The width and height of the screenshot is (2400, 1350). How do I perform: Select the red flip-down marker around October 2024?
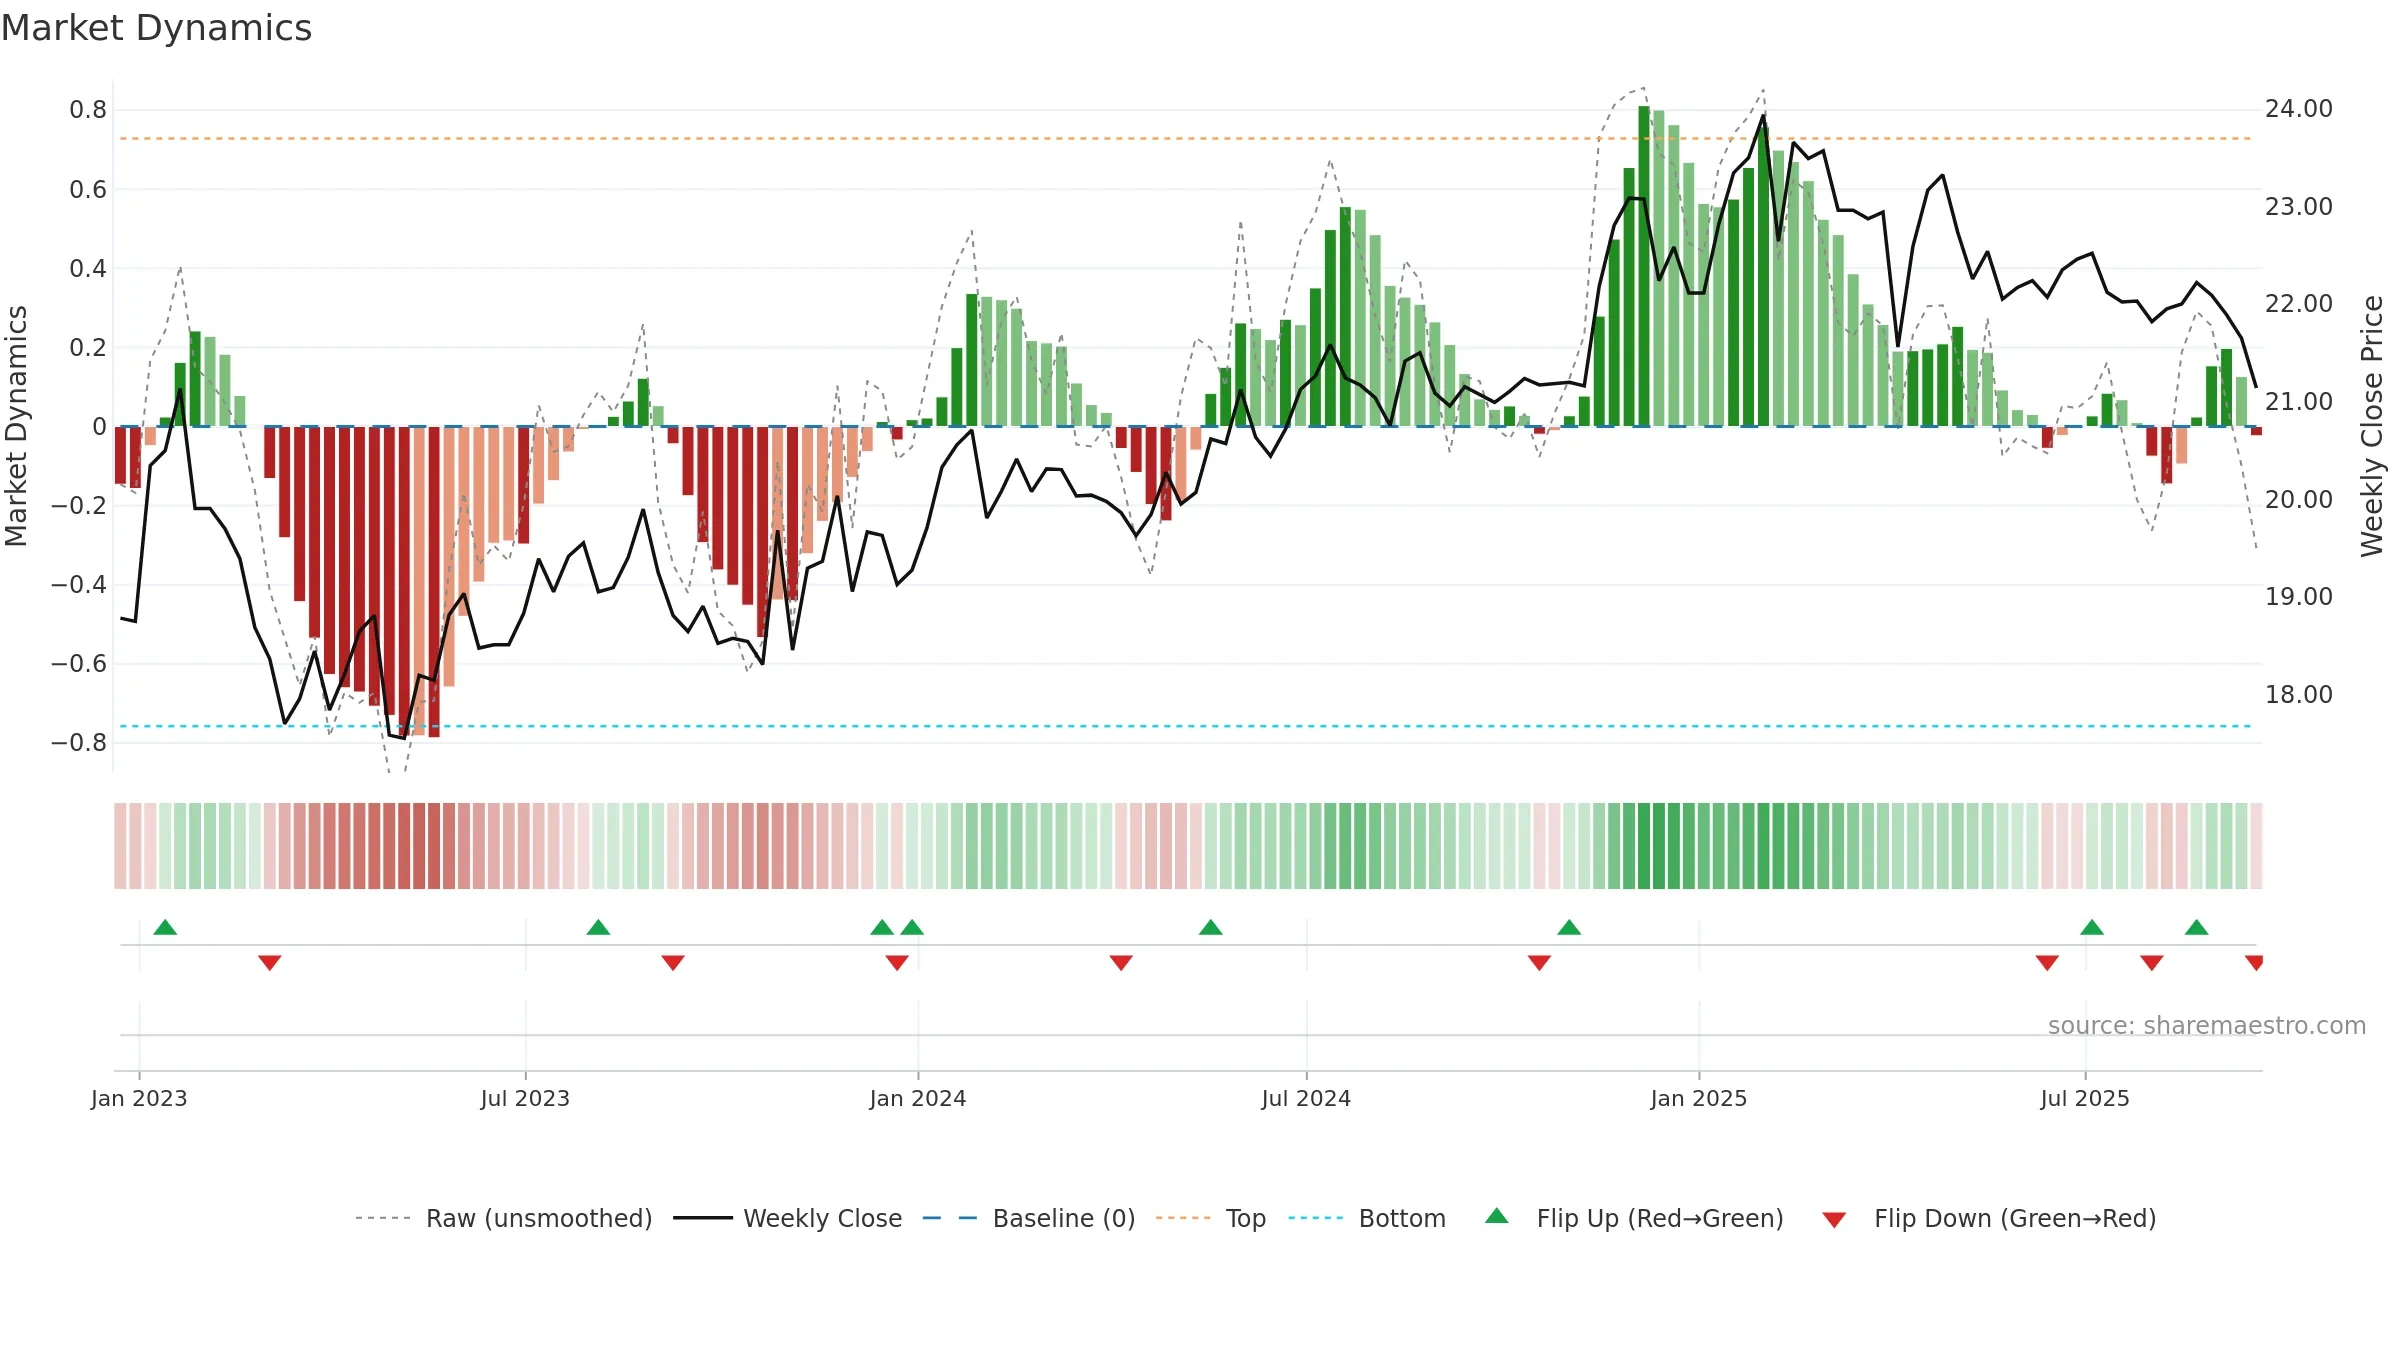pyautogui.click(x=1539, y=963)
